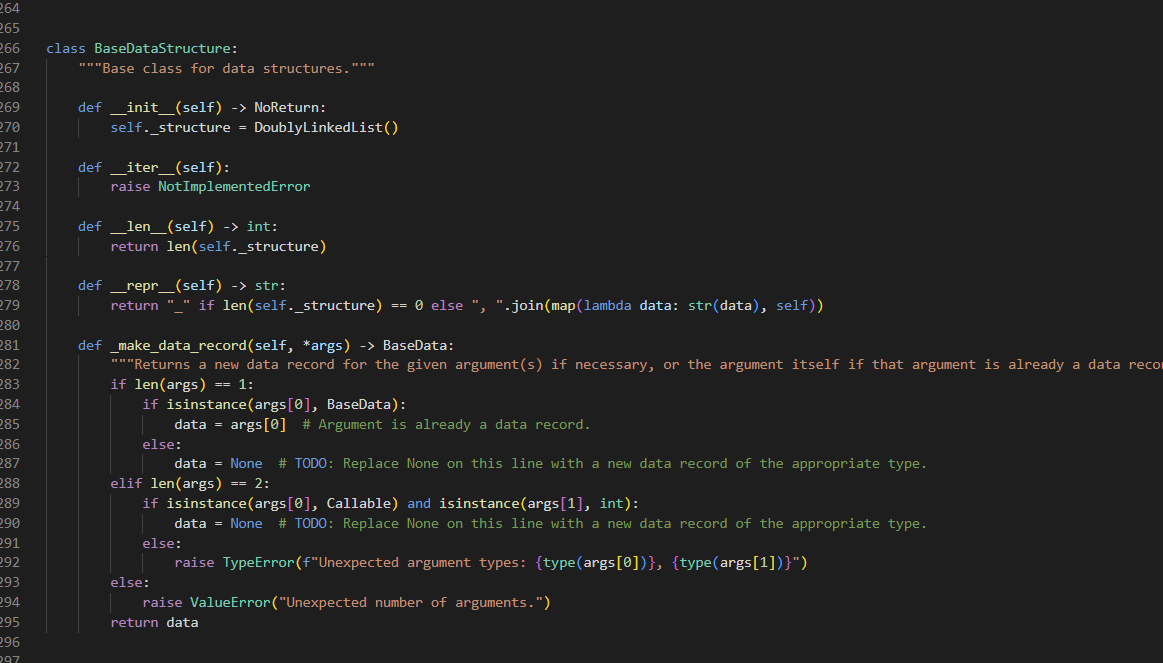This screenshot has width=1163, height=663.
Task: Click the 'and' keyword
Action: click(x=419, y=504)
